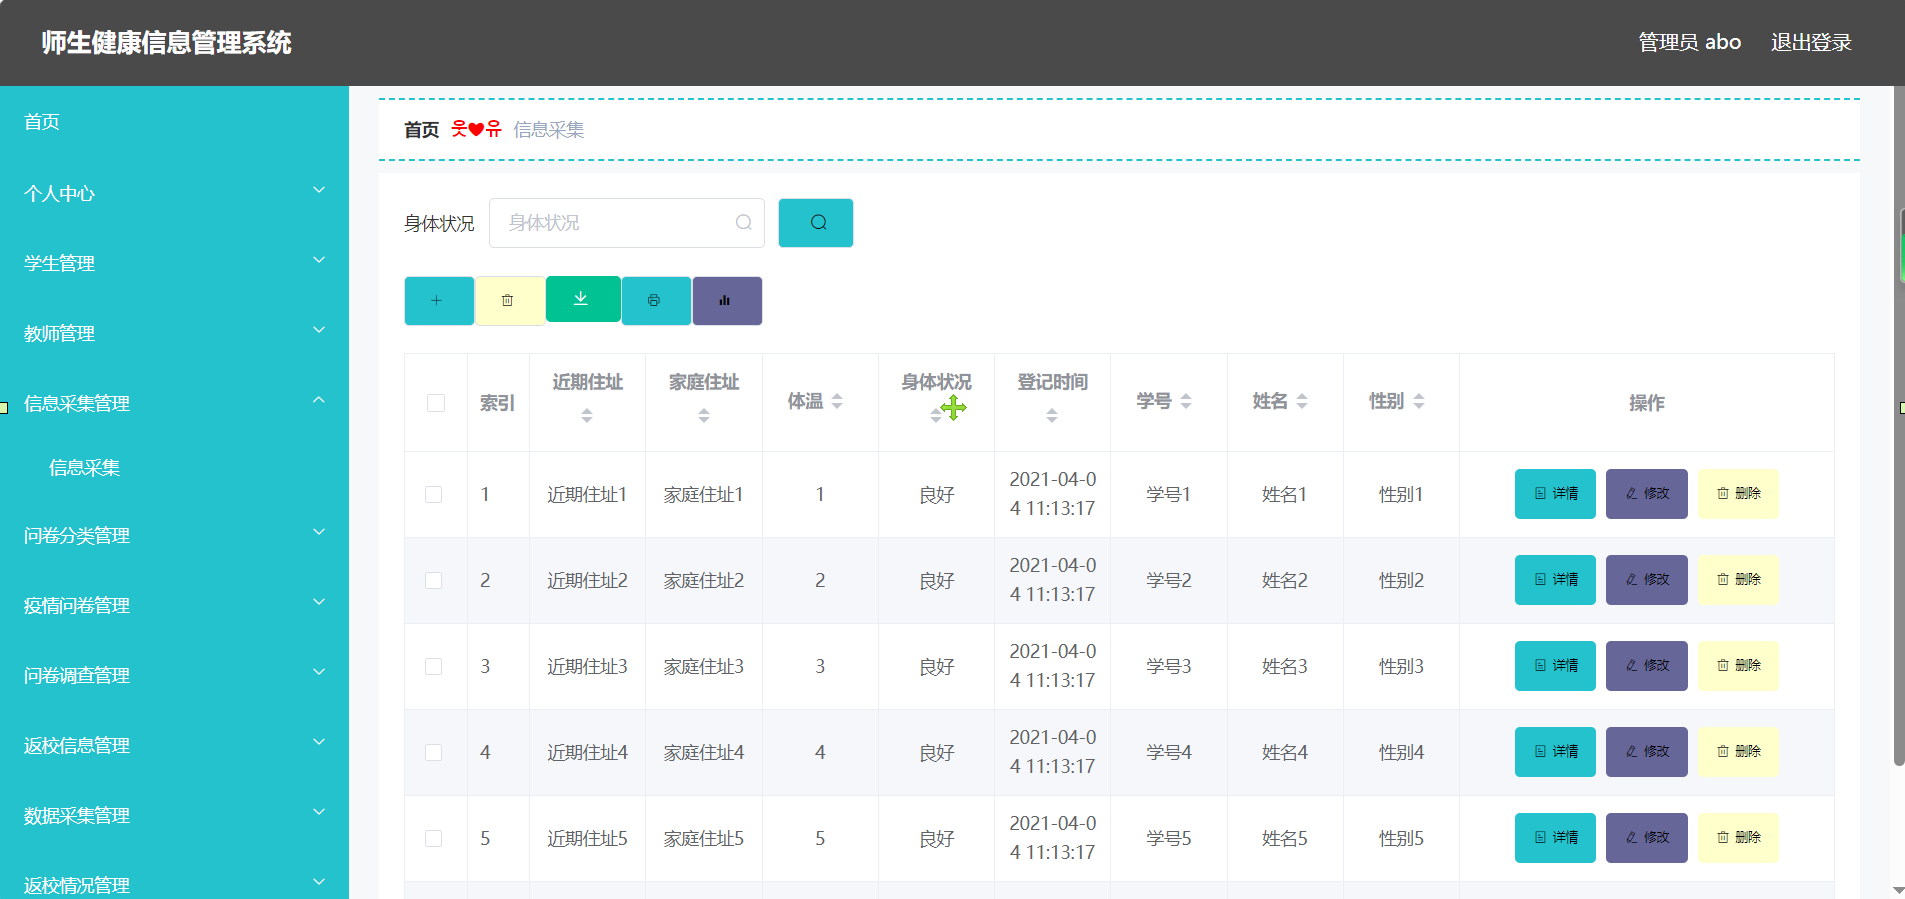Sort by 学号 column arrows

click(1186, 401)
